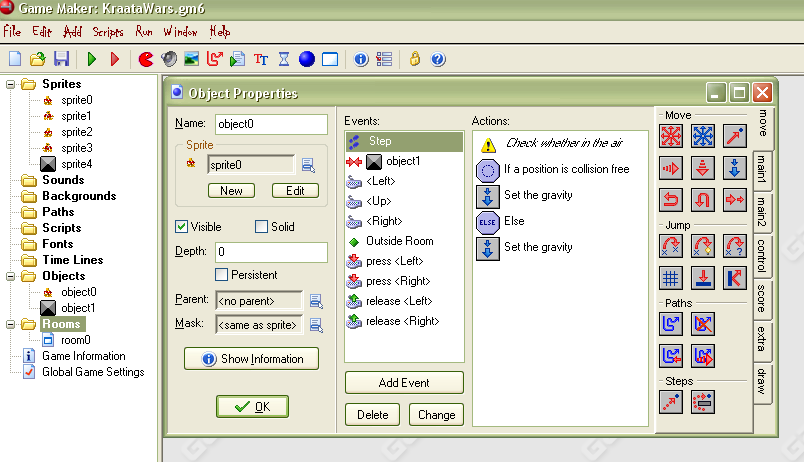Select Align to Grid action icon
Screen dimensions: 804x462
671,278
